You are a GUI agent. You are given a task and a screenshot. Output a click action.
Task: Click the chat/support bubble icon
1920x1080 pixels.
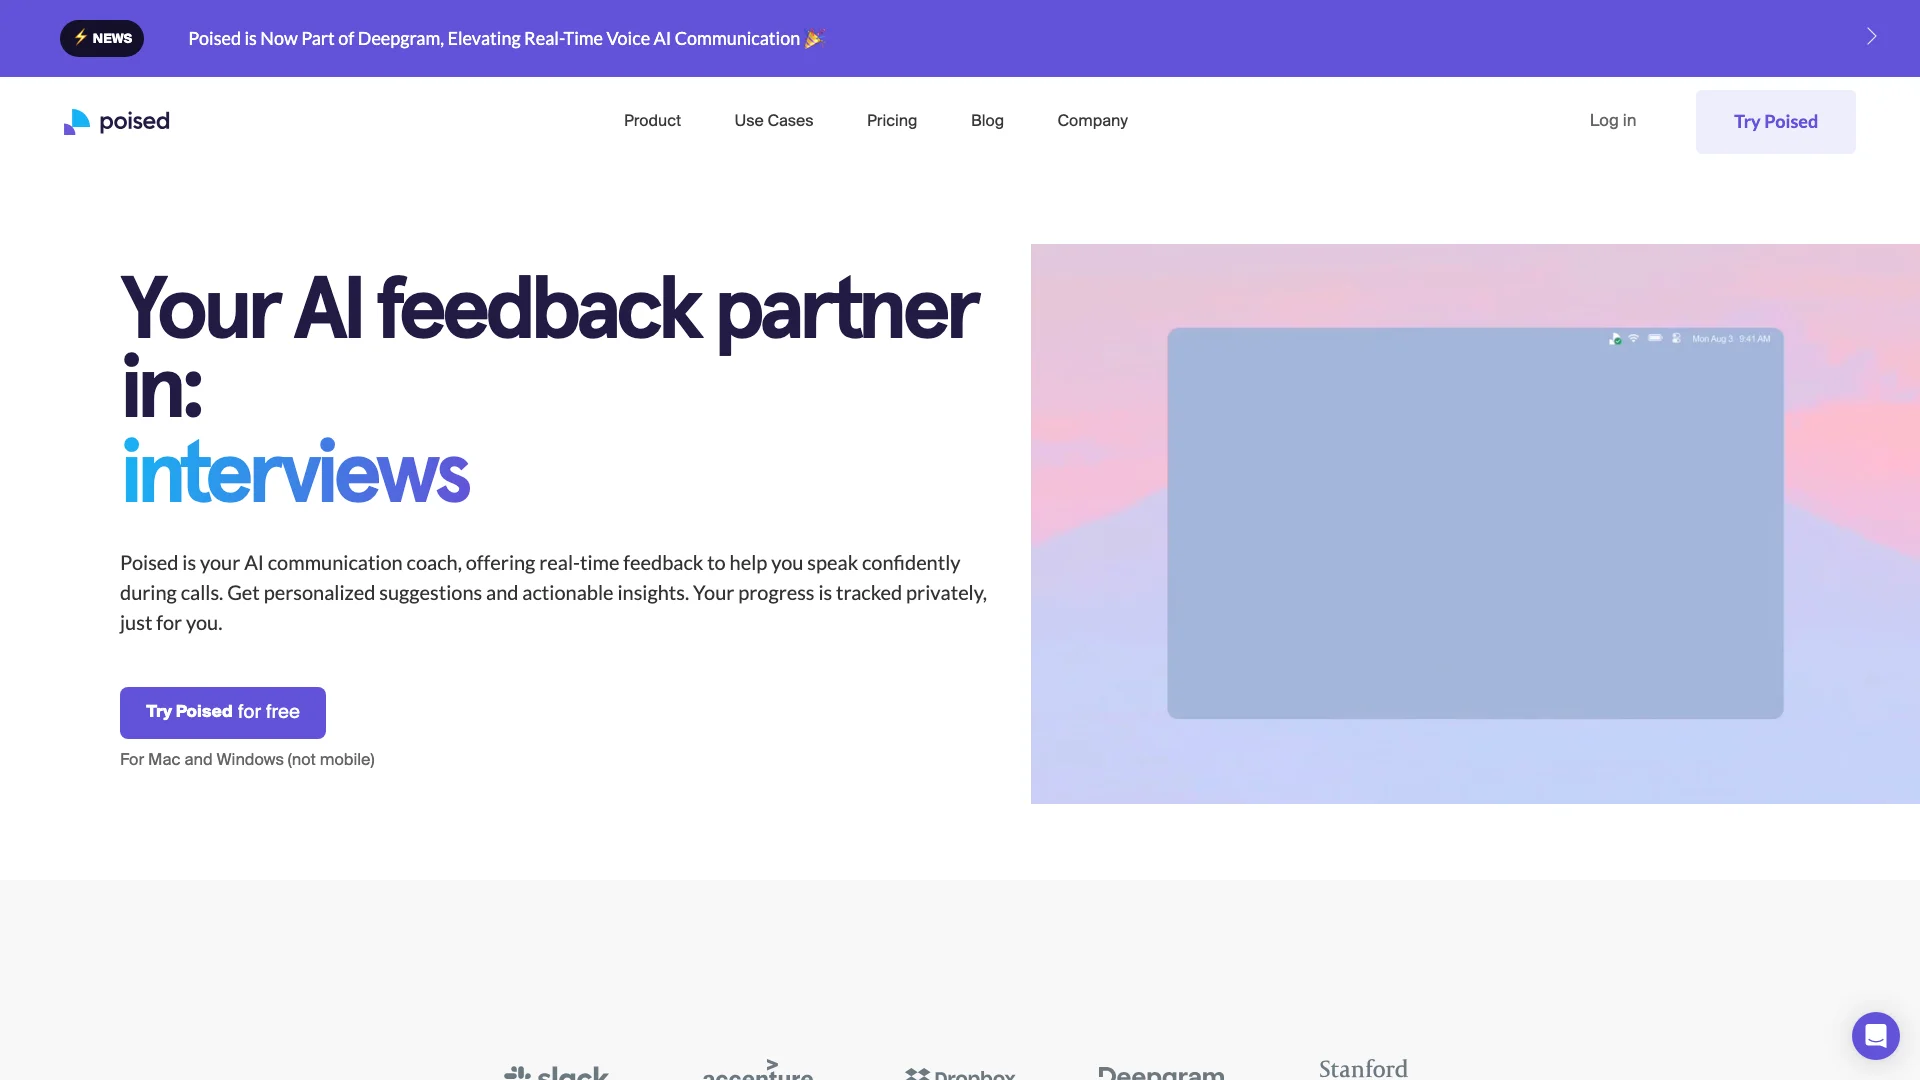(x=1873, y=1033)
